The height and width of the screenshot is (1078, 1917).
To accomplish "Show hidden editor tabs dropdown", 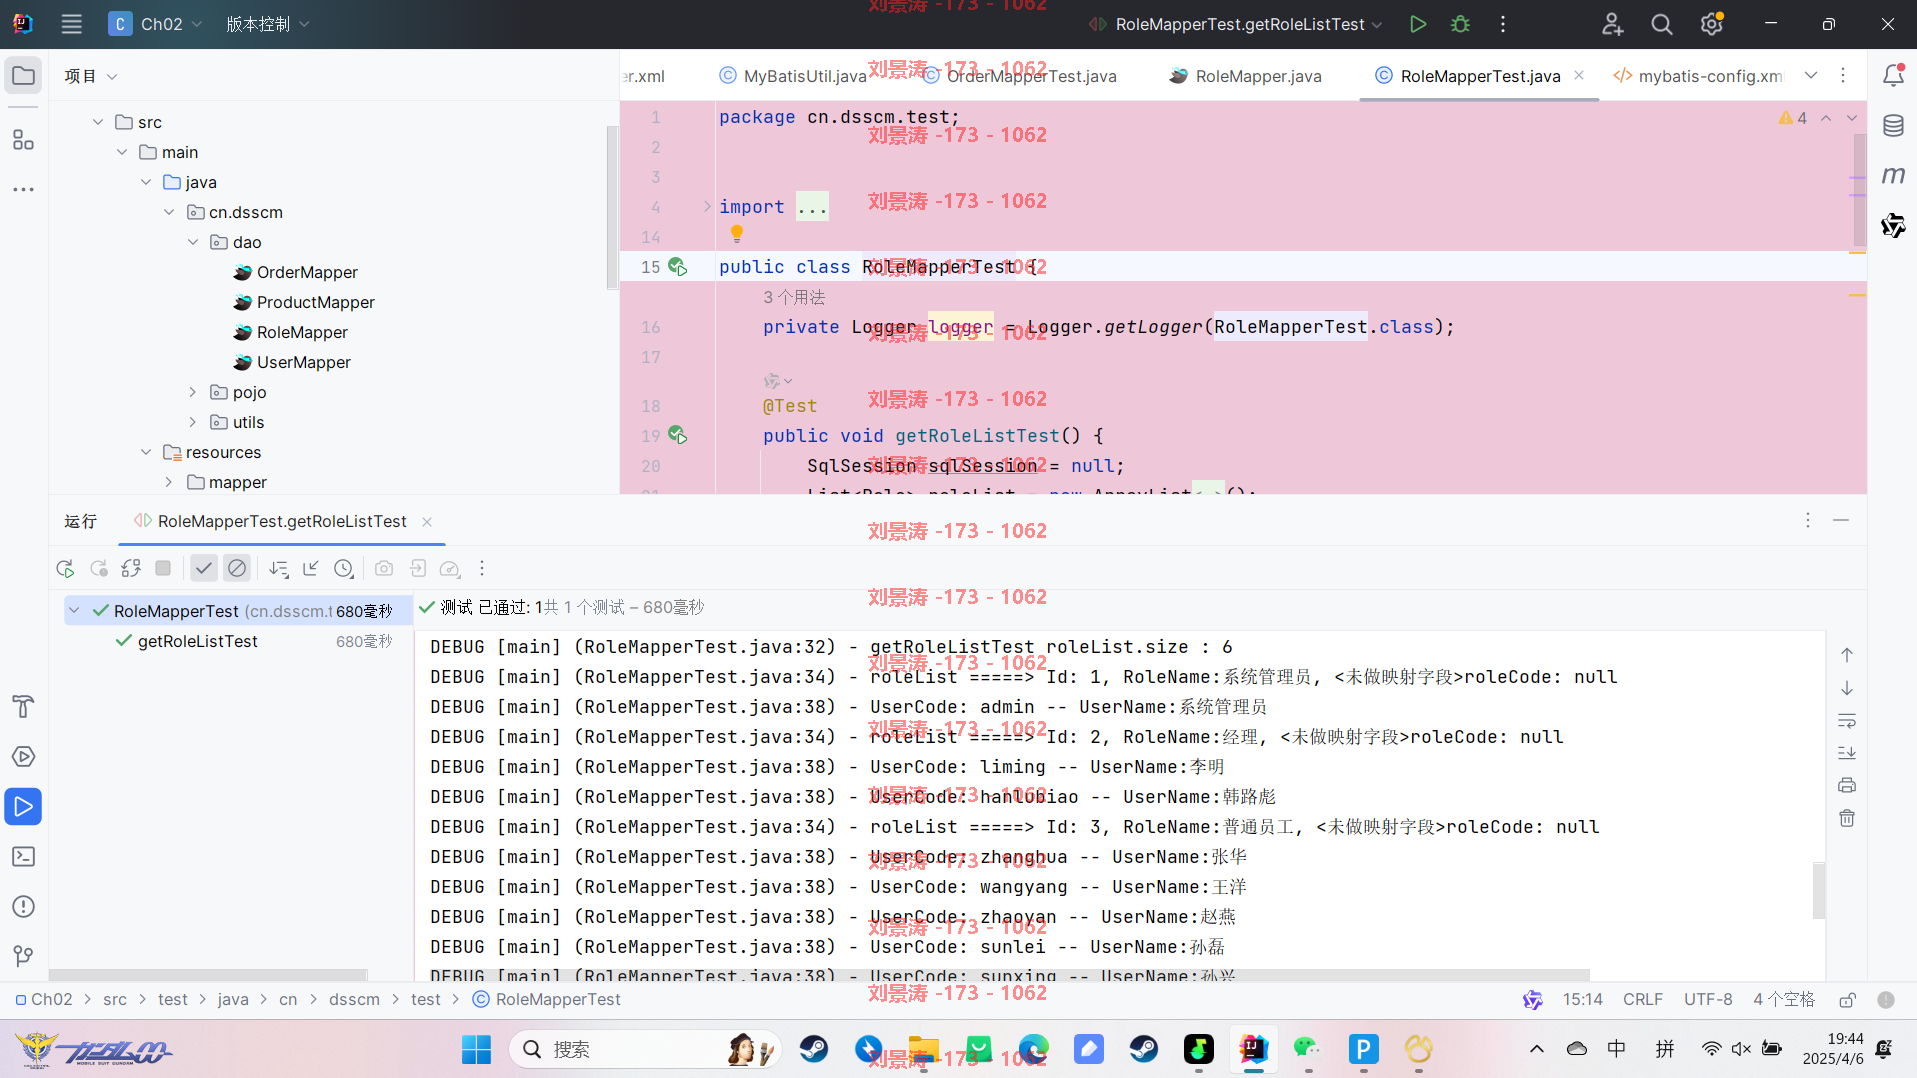I will [x=1811, y=76].
